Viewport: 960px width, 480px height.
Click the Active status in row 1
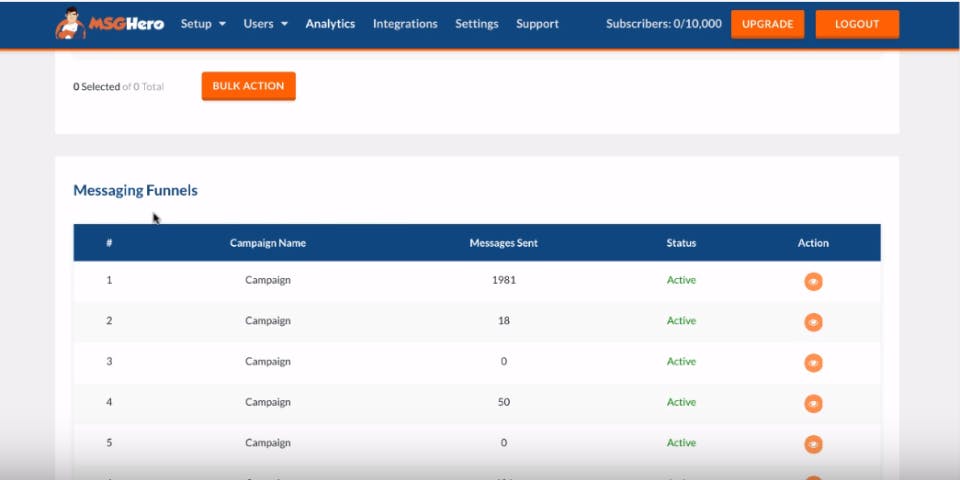point(681,280)
